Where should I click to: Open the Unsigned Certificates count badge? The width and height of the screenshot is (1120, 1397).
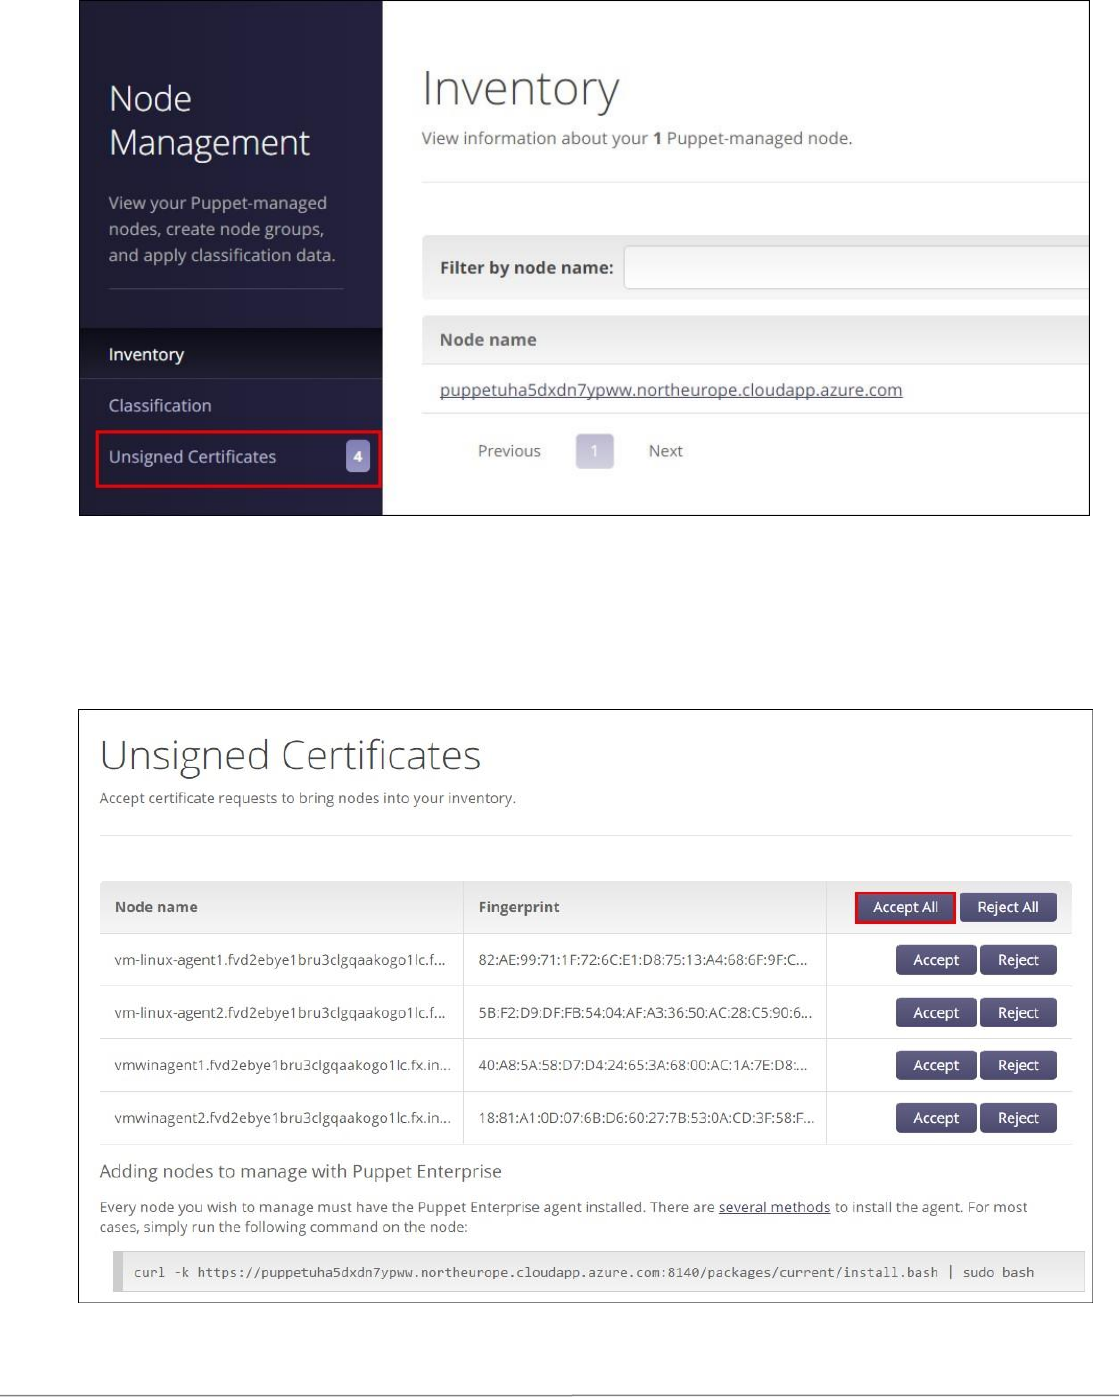tap(358, 456)
